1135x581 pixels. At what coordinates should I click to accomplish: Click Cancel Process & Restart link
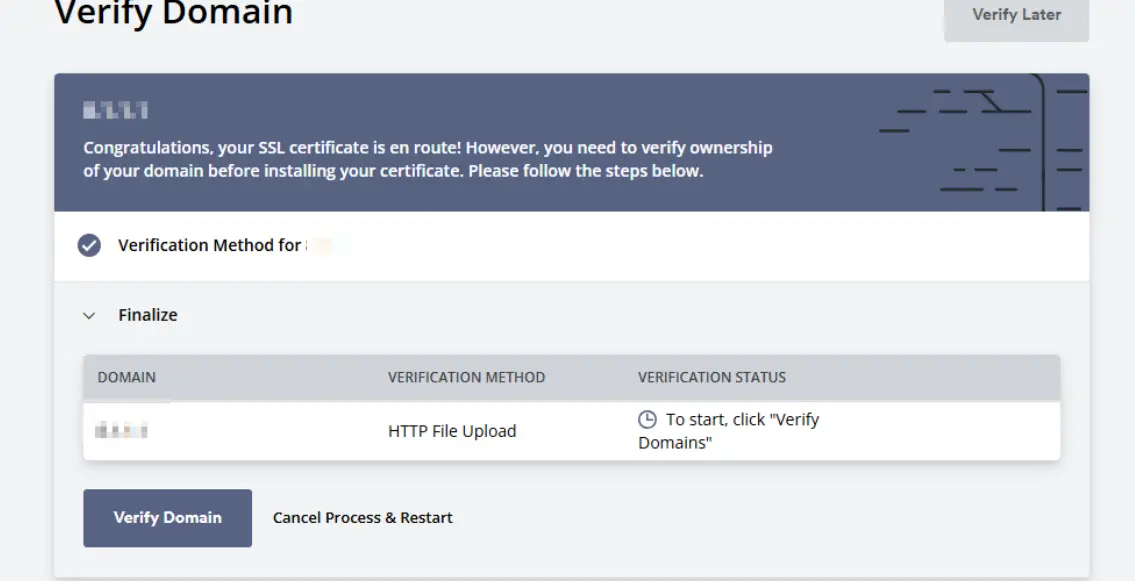click(x=363, y=517)
